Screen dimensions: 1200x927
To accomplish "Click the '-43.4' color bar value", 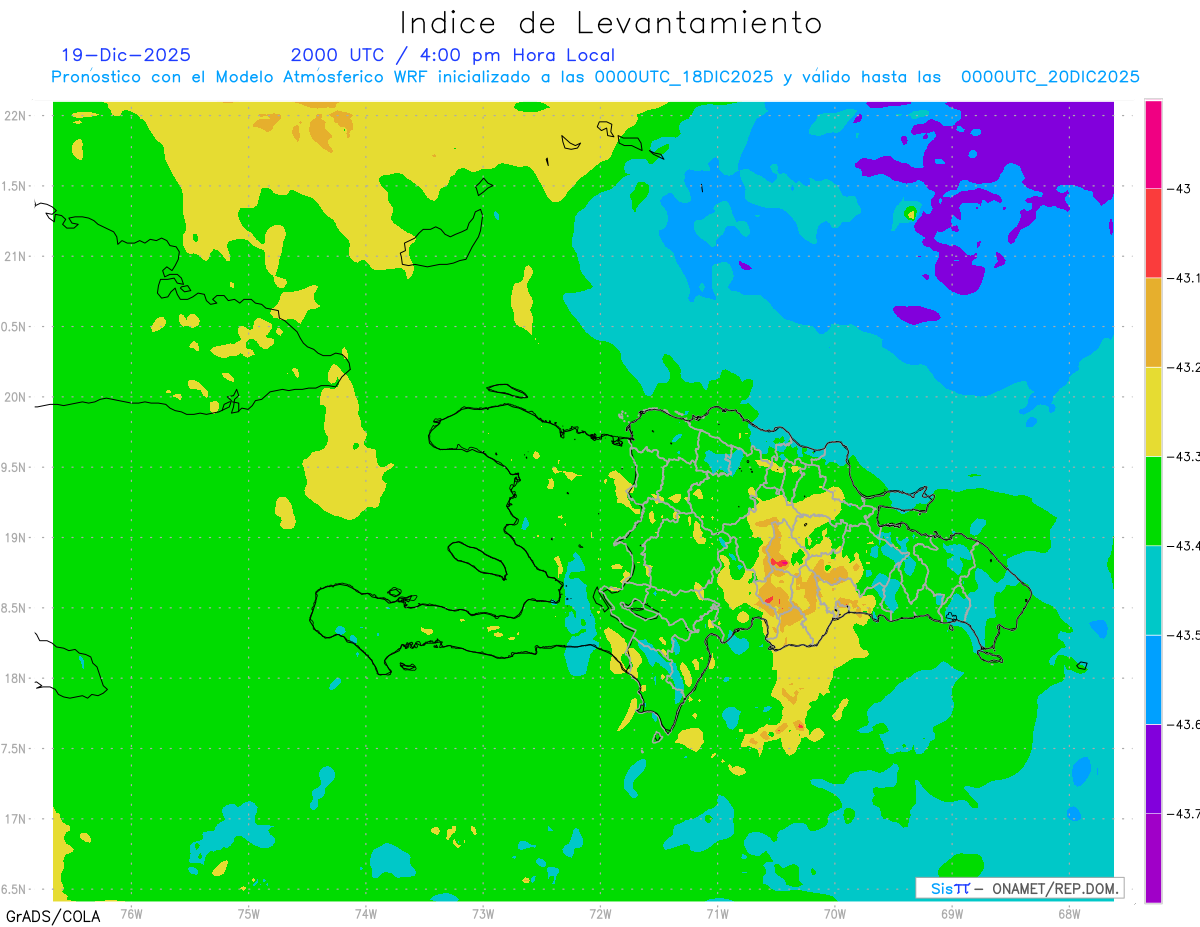I will tap(1184, 545).
